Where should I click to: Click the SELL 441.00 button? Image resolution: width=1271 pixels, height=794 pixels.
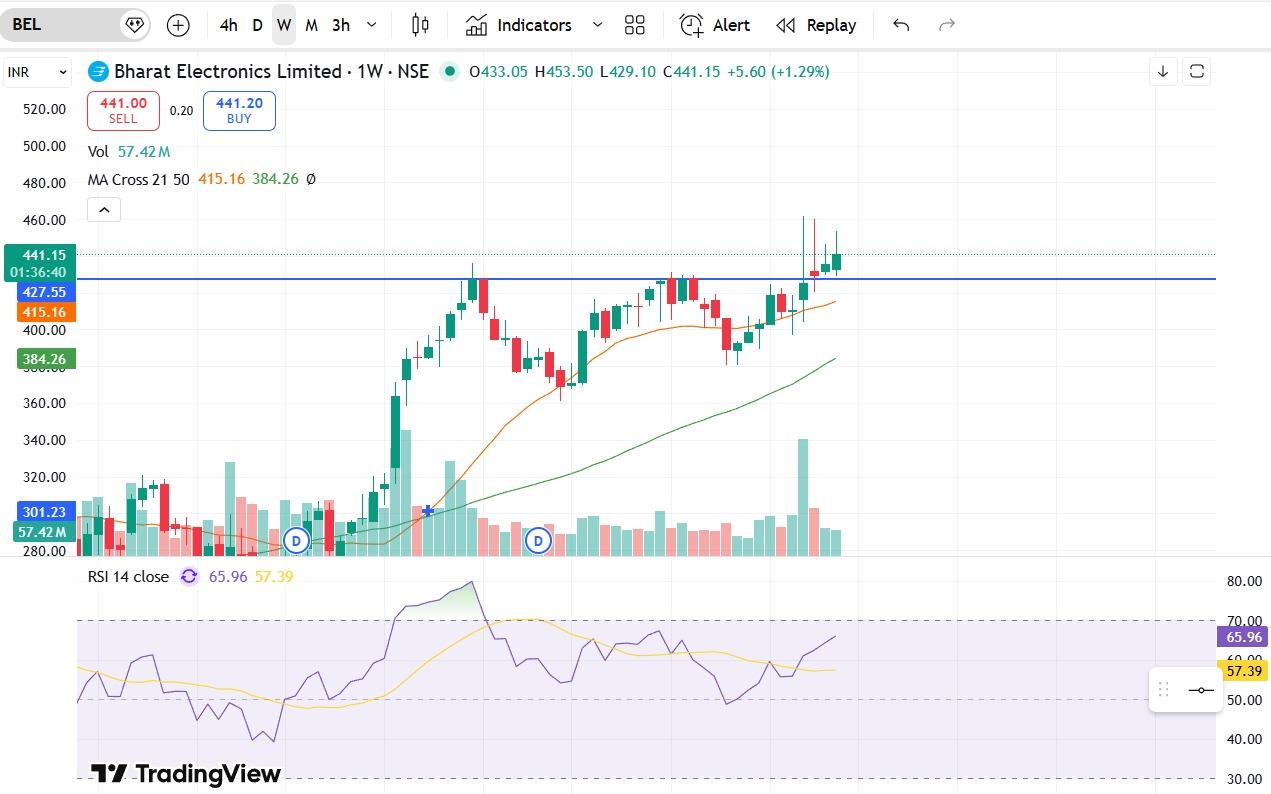123,111
